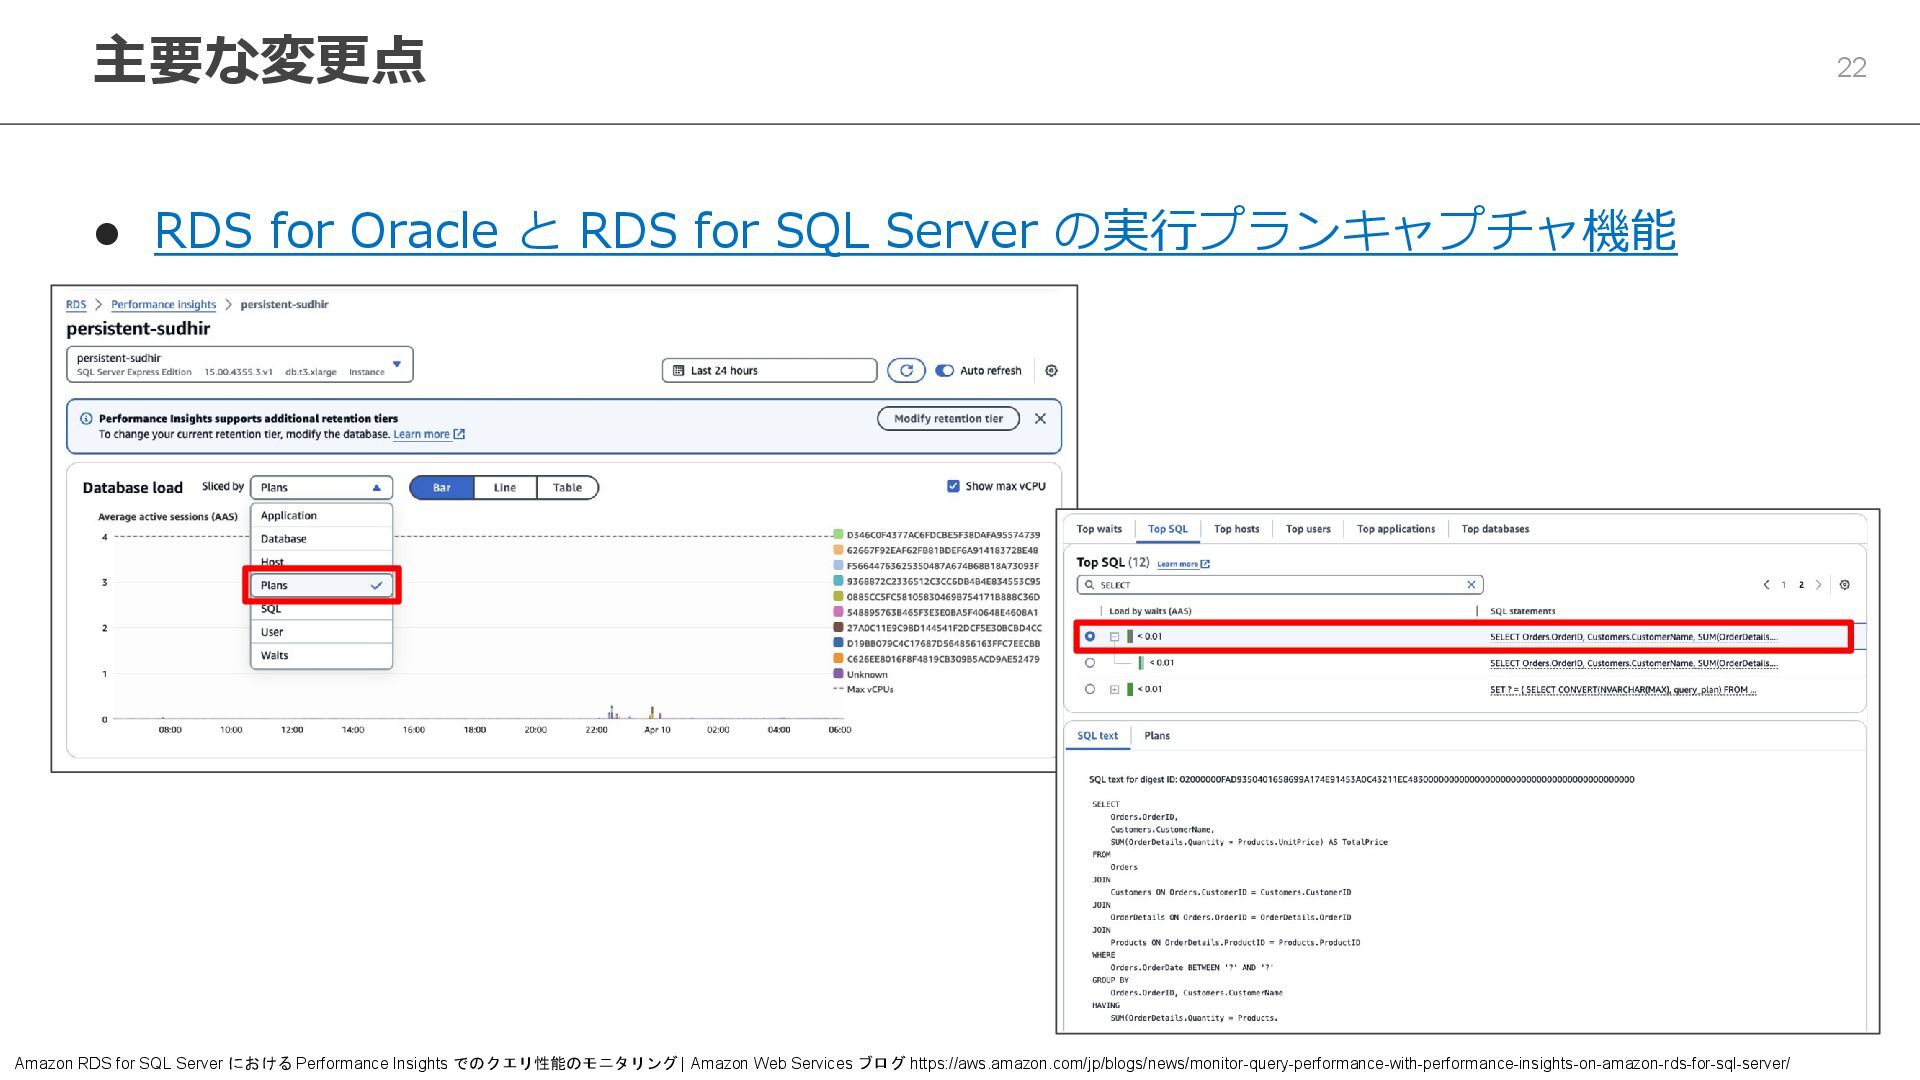The image size is (1920, 1080).
Task: Go to previous Top SQL page
Action: [x=1766, y=585]
